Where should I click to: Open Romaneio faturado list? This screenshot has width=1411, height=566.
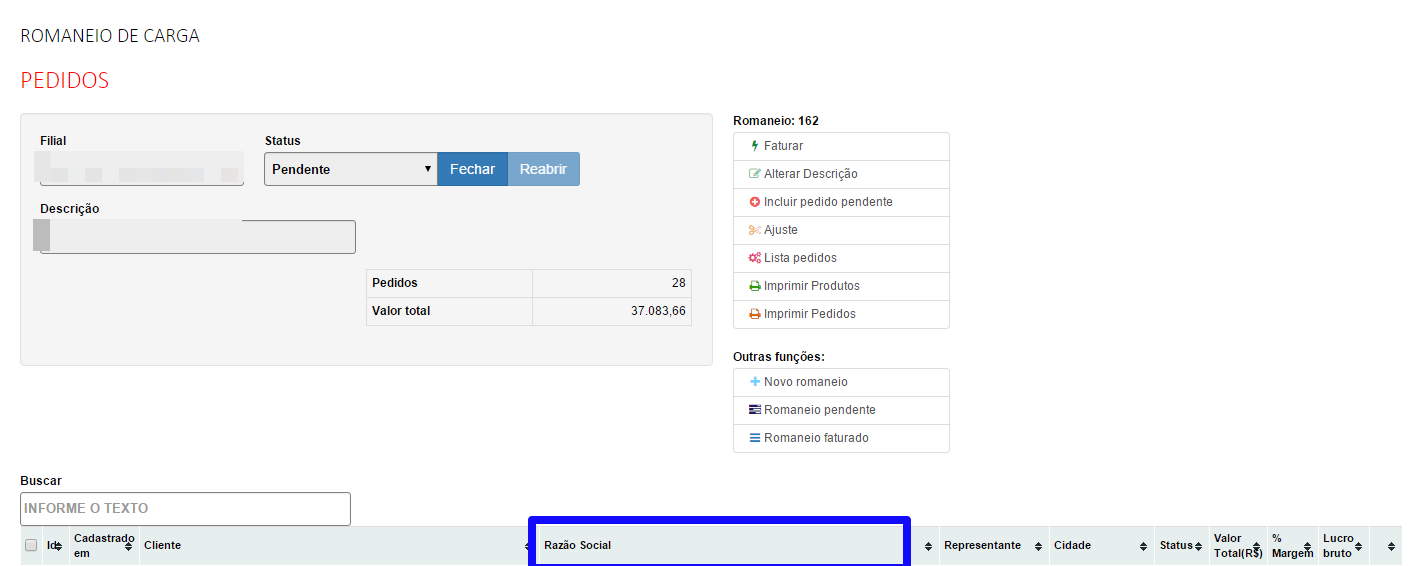(816, 438)
